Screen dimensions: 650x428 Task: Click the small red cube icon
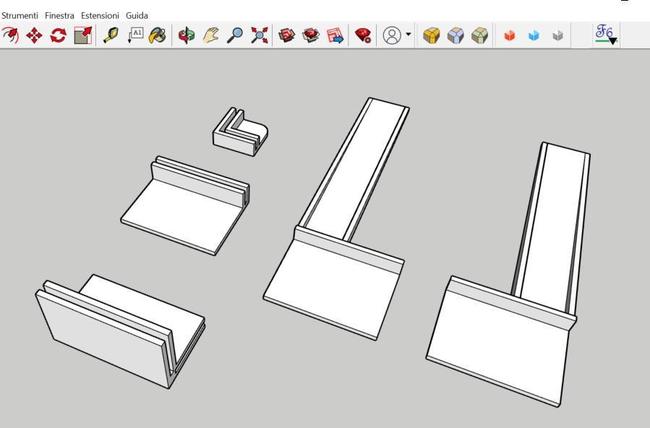point(509,36)
